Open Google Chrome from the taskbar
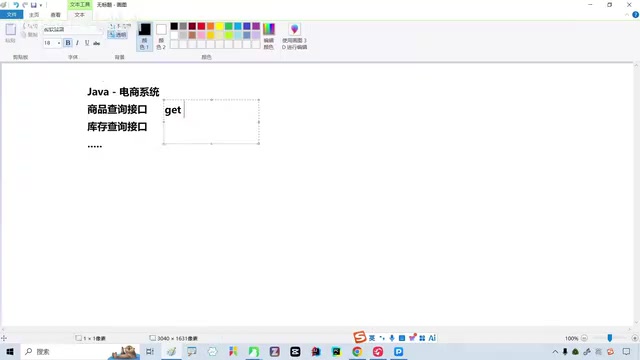Image resolution: width=640 pixels, height=360 pixels. coord(357,351)
